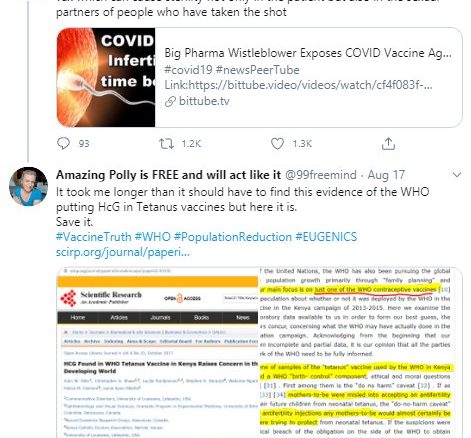This screenshot has height=438, width=471.
Task: Open the #WHO hashtag link
Action: pos(153,237)
